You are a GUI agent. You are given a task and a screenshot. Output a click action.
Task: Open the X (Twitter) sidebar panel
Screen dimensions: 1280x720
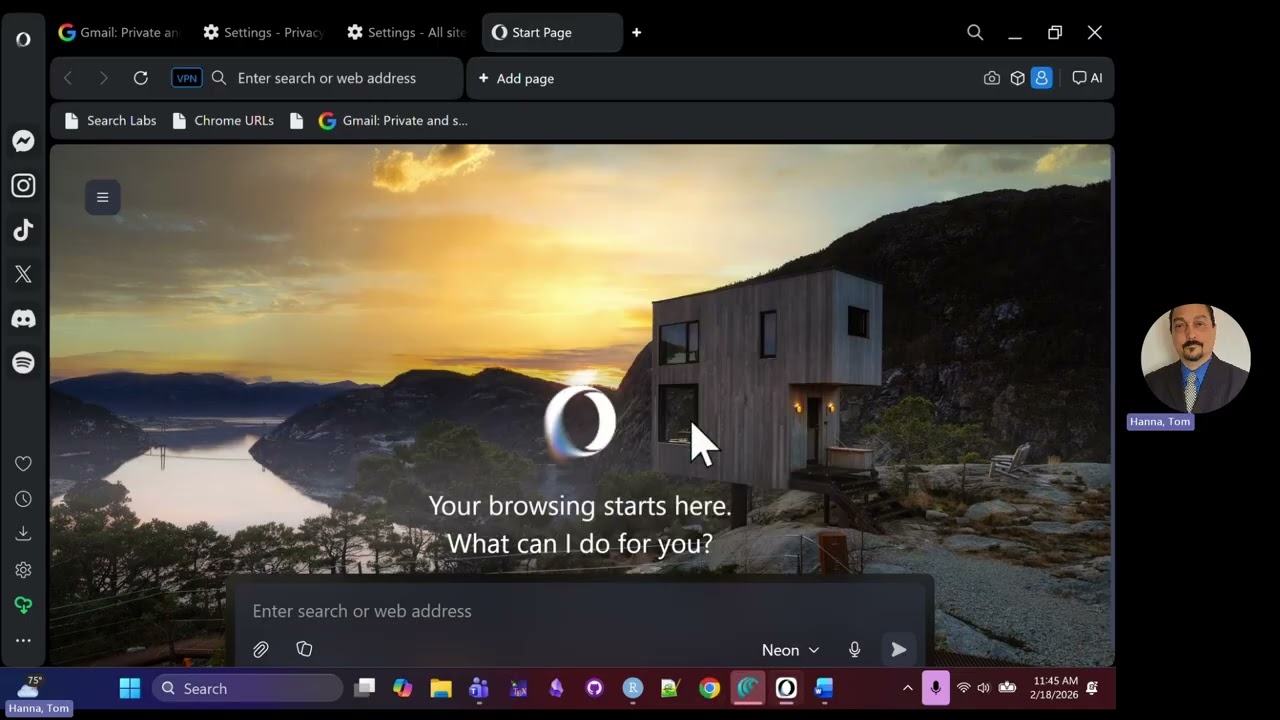coord(23,274)
